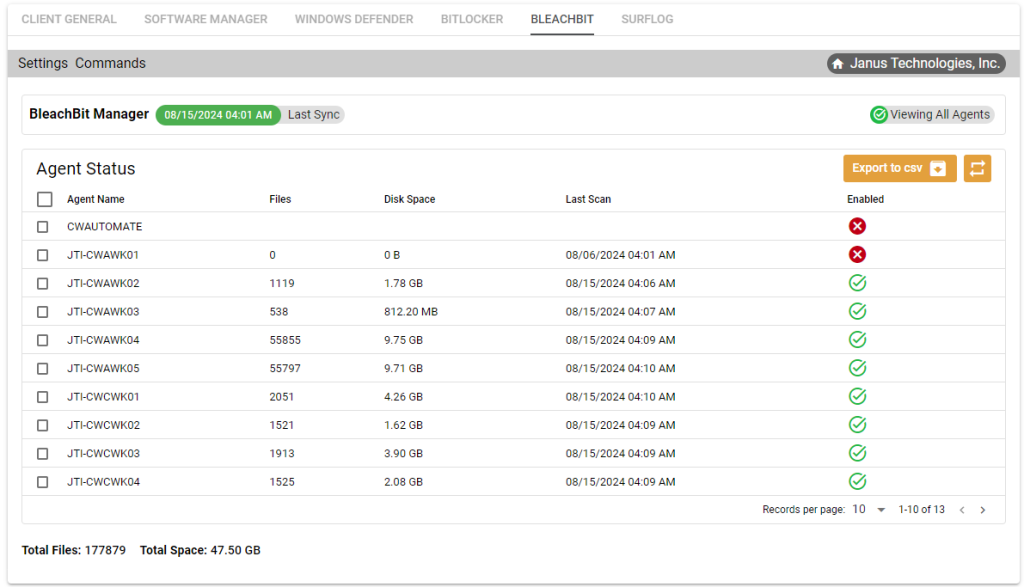Open the Commands section

(x=110, y=63)
